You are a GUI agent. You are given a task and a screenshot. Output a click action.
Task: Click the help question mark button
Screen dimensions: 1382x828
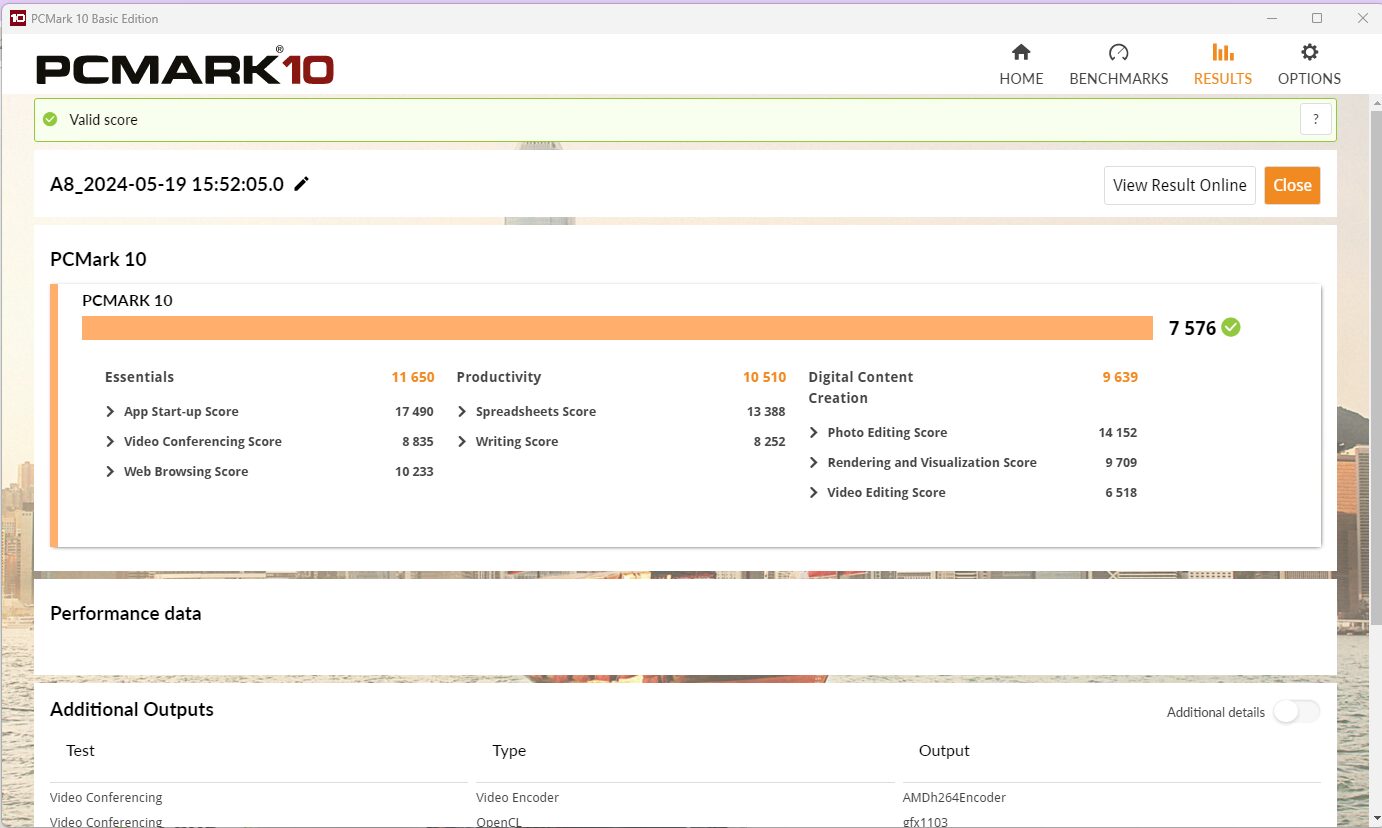[x=1315, y=119]
